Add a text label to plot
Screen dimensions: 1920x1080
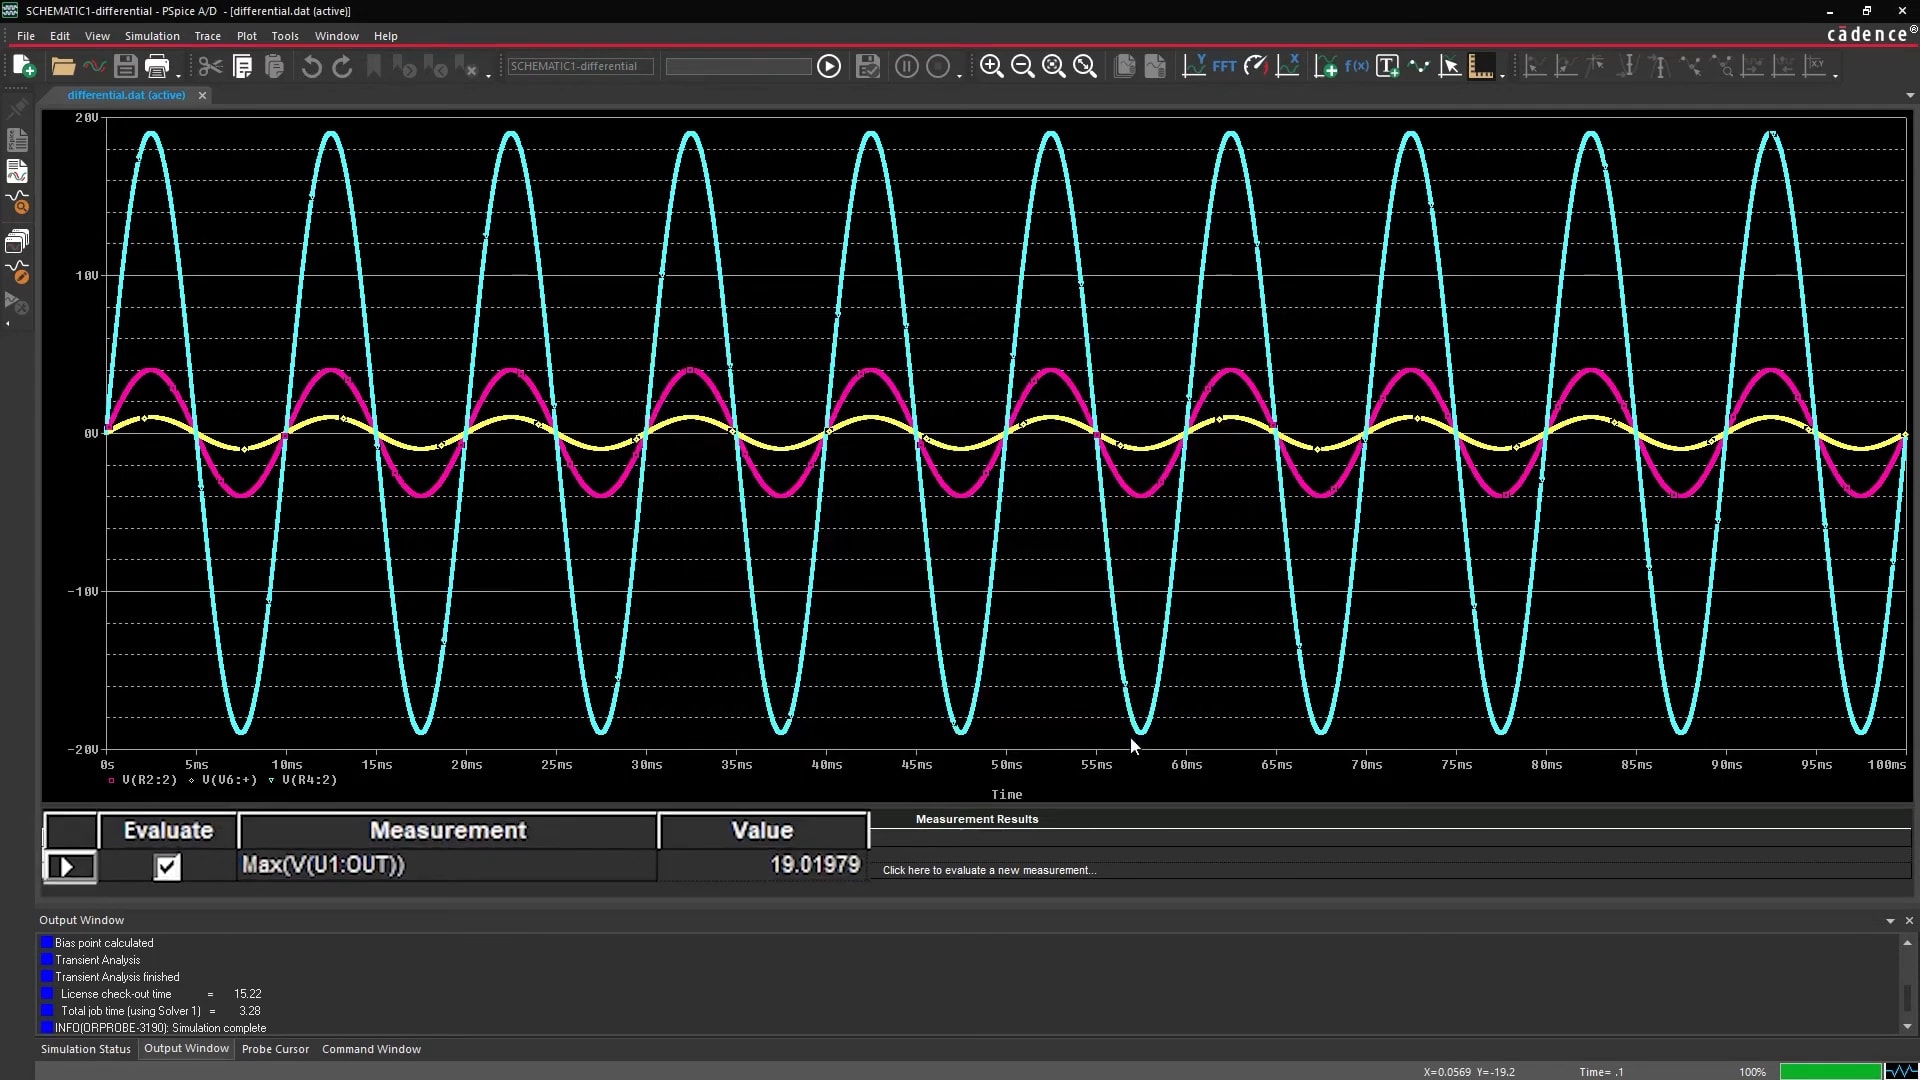(x=1387, y=67)
